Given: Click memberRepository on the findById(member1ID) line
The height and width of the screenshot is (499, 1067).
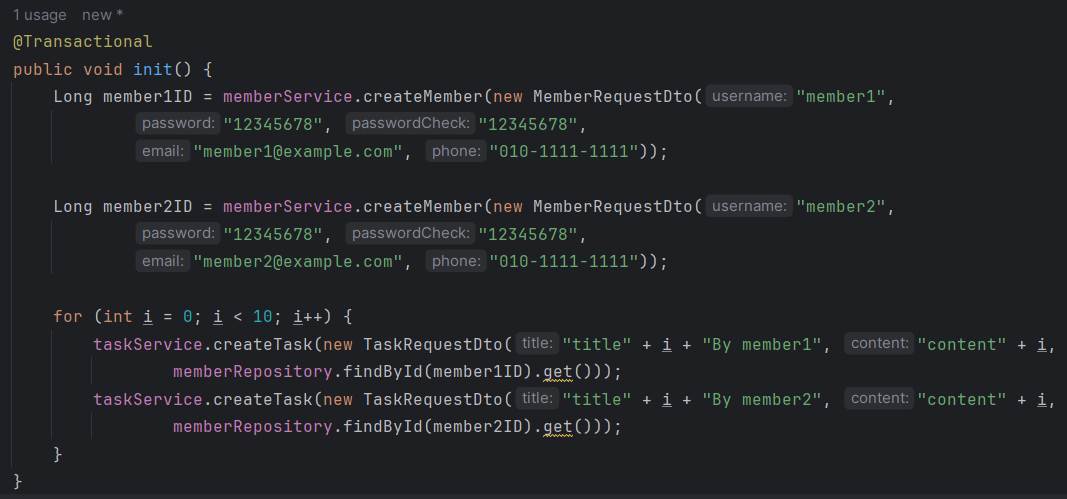Looking at the screenshot, I should pos(252,372).
